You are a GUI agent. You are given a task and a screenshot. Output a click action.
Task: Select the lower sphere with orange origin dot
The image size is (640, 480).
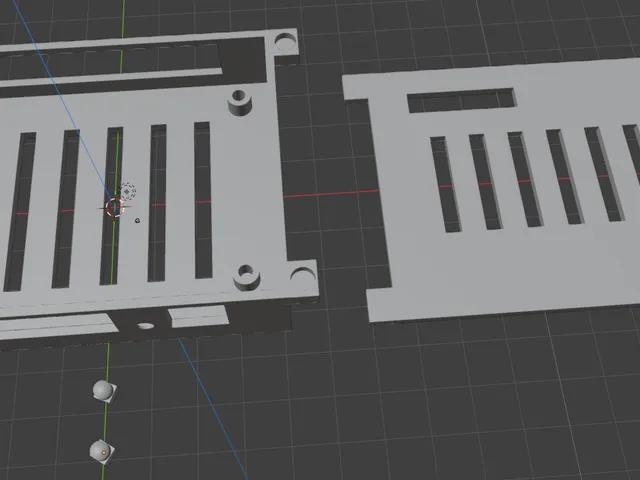[101, 451]
